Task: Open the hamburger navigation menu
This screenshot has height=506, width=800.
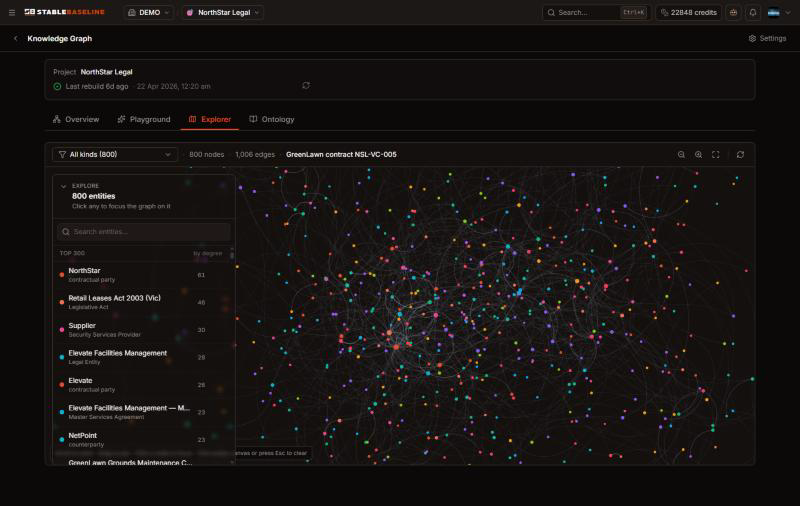Action: pos(12,13)
